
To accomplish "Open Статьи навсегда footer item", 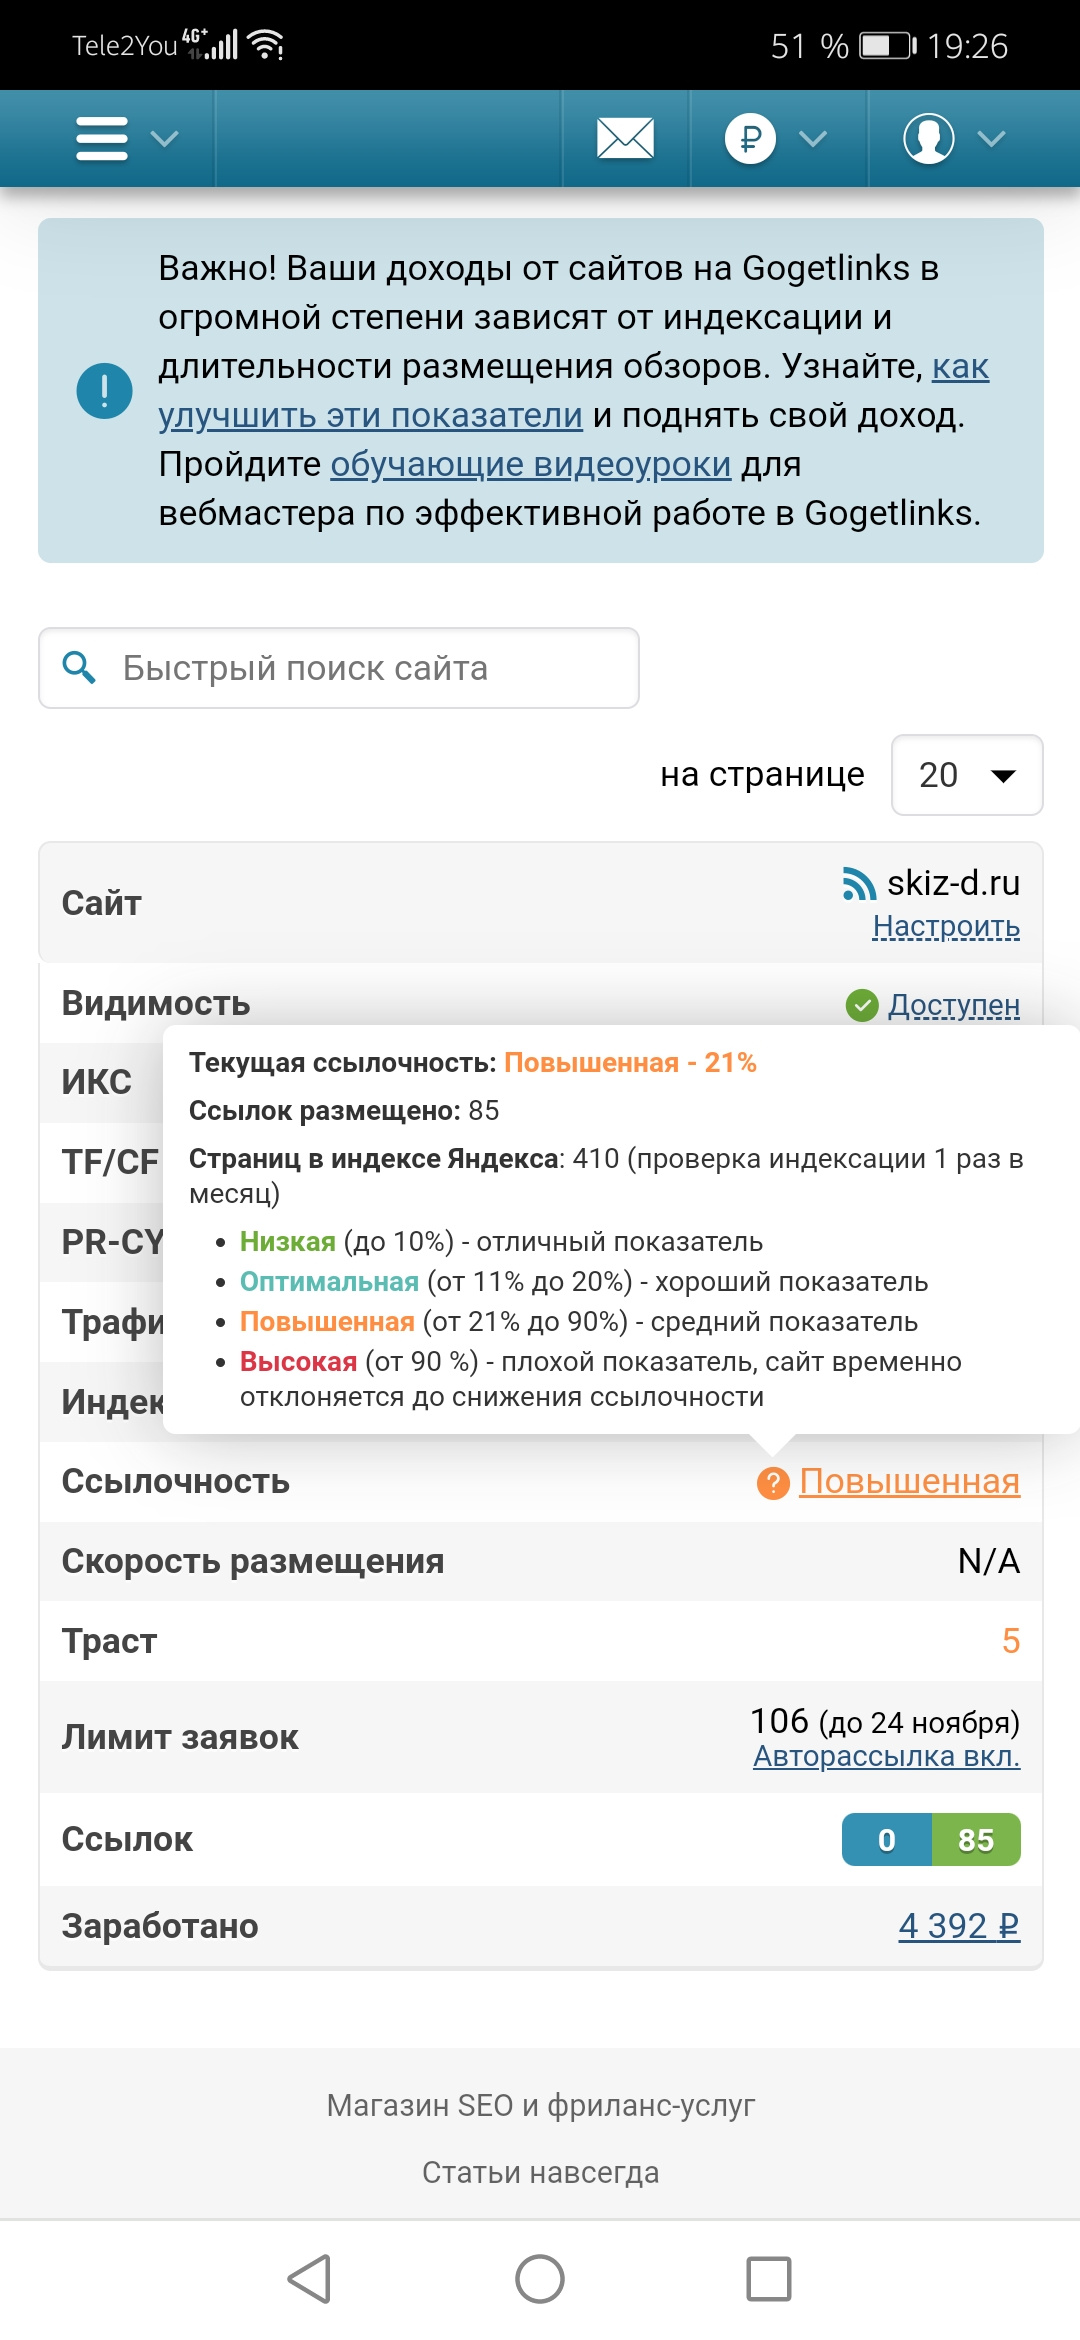I will [540, 2172].
